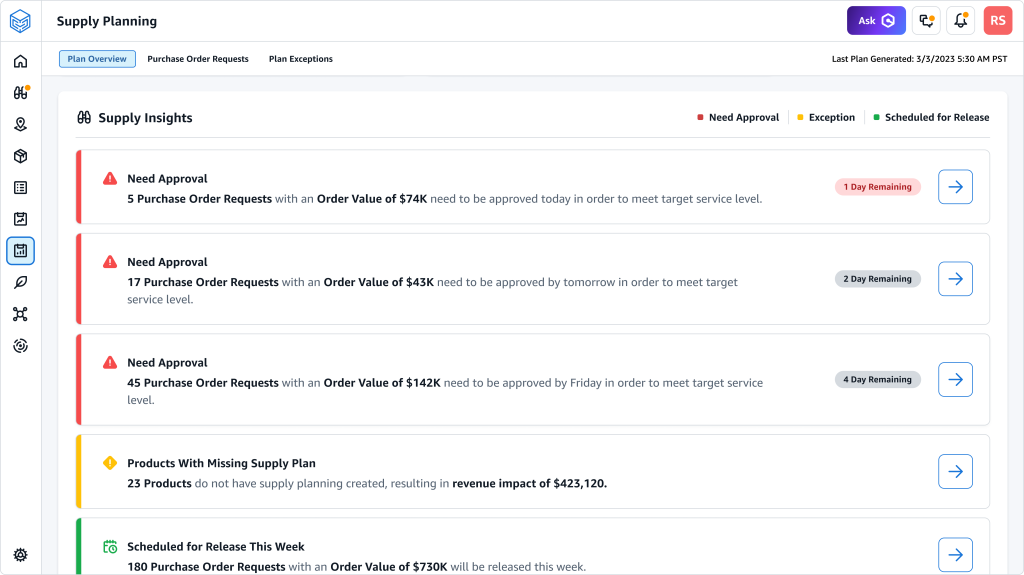Open the leaf sustainability sidebar icon
Screen dimensions: 1024x575
[x=20, y=282]
